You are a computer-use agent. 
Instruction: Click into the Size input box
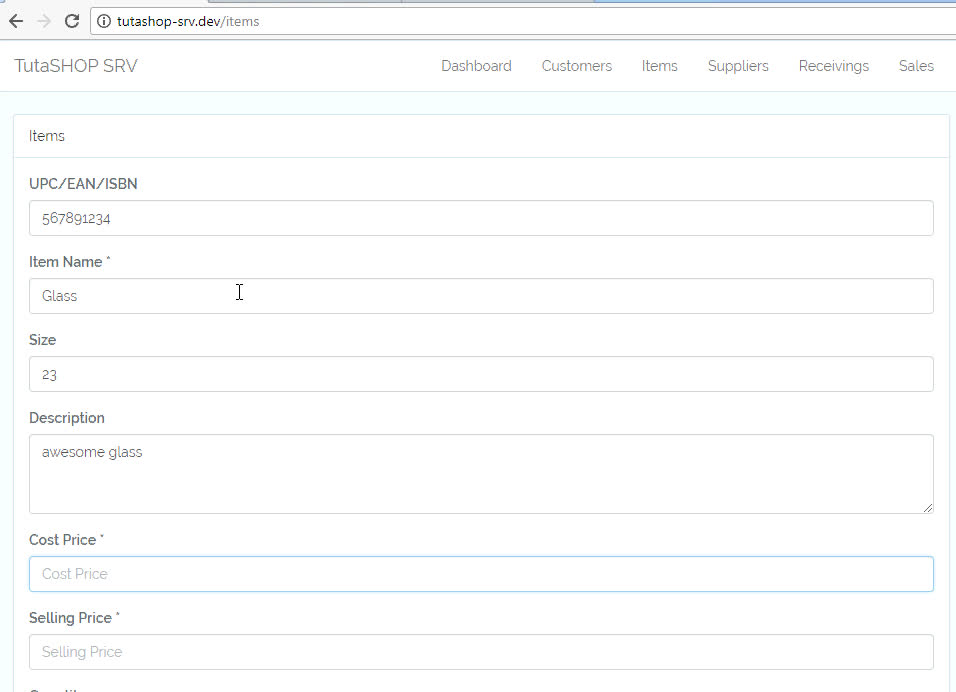click(x=481, y=374)
